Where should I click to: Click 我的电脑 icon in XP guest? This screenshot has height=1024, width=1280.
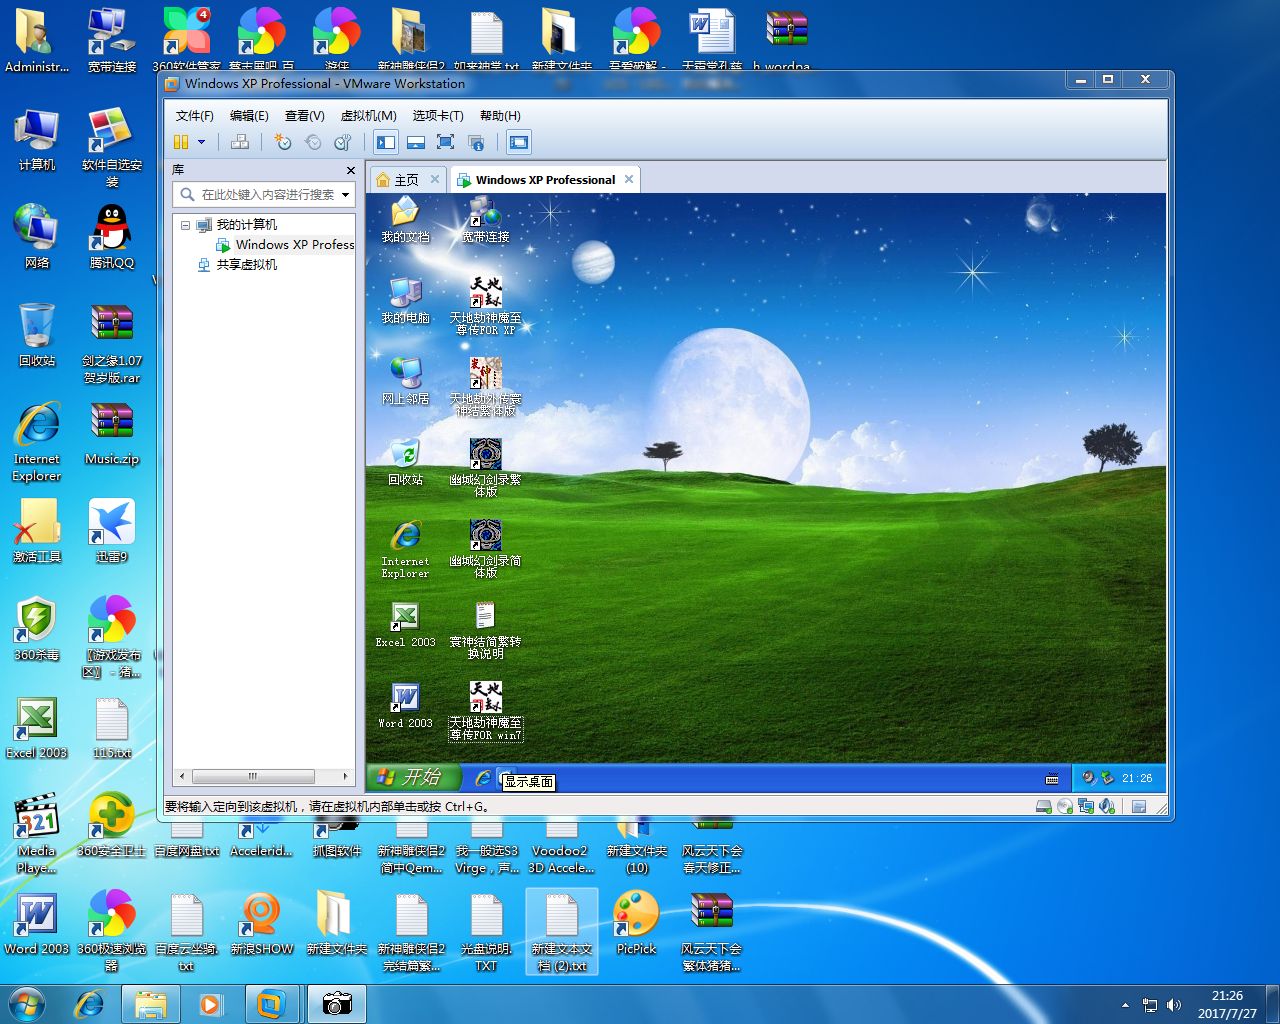405,300
